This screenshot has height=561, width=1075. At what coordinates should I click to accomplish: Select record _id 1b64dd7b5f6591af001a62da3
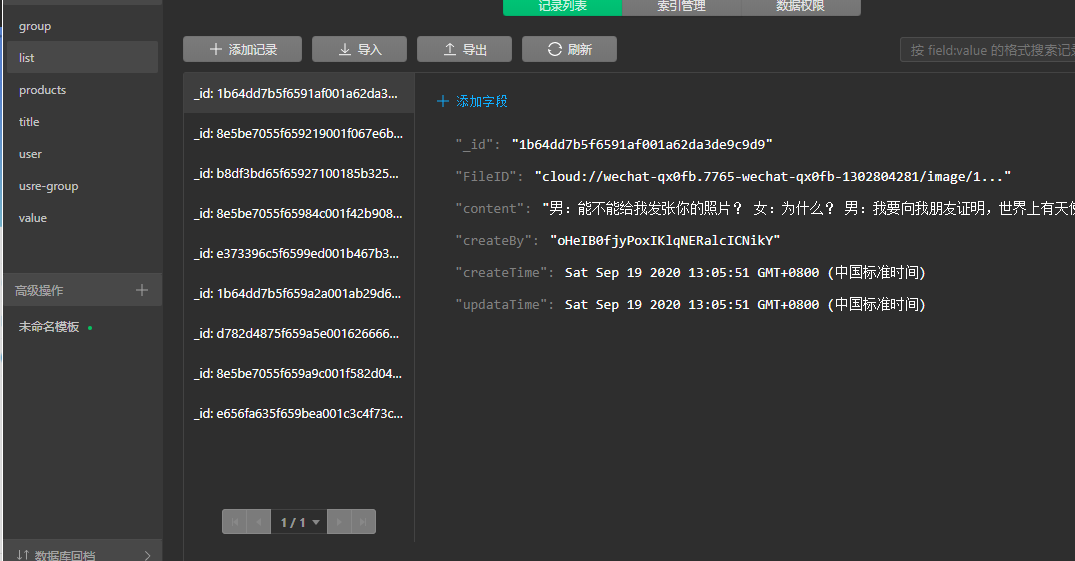(x=298, y=93)
